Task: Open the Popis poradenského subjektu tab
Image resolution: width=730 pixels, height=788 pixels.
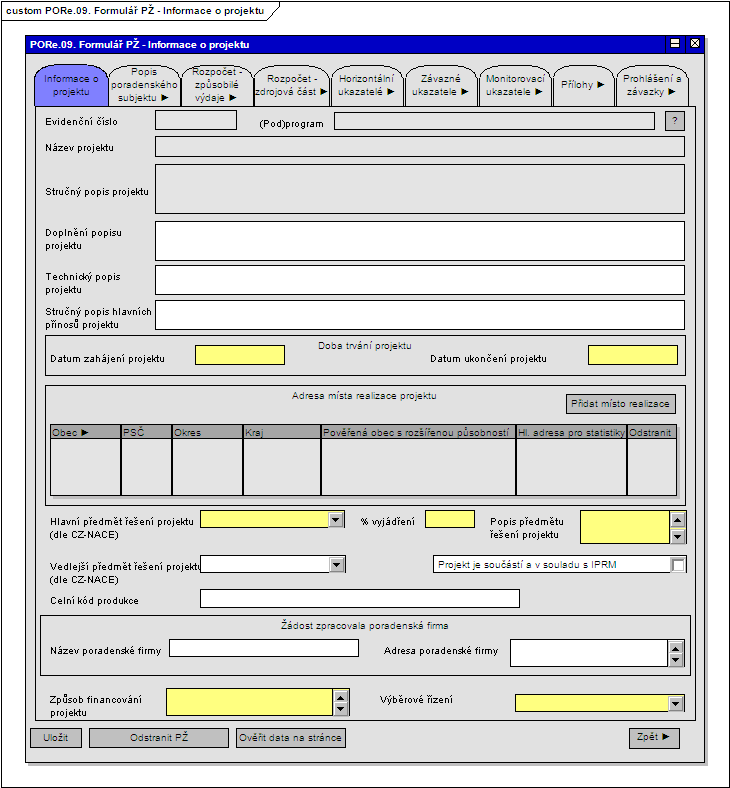Action: coord(144,85)
